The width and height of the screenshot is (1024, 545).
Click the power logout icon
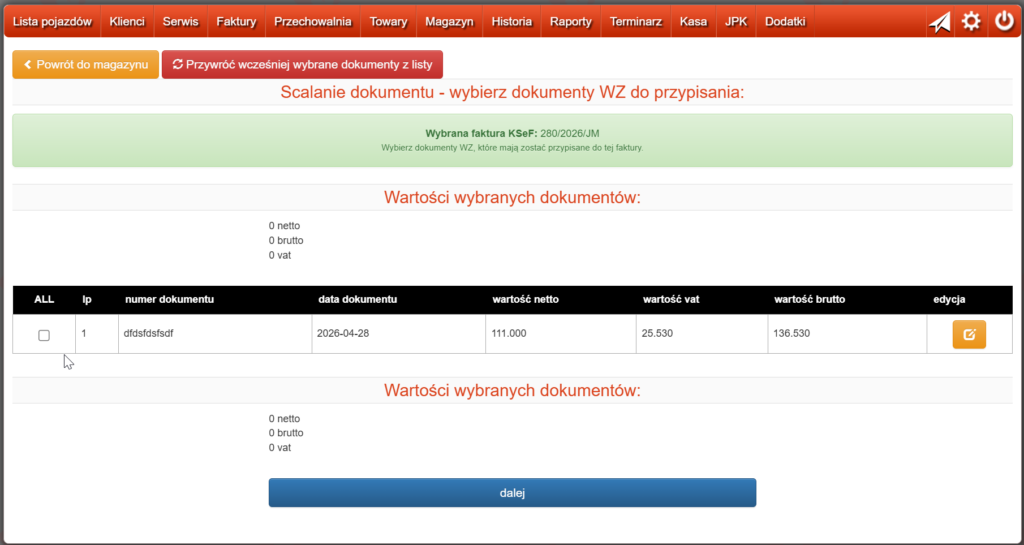click(1004, 22)
